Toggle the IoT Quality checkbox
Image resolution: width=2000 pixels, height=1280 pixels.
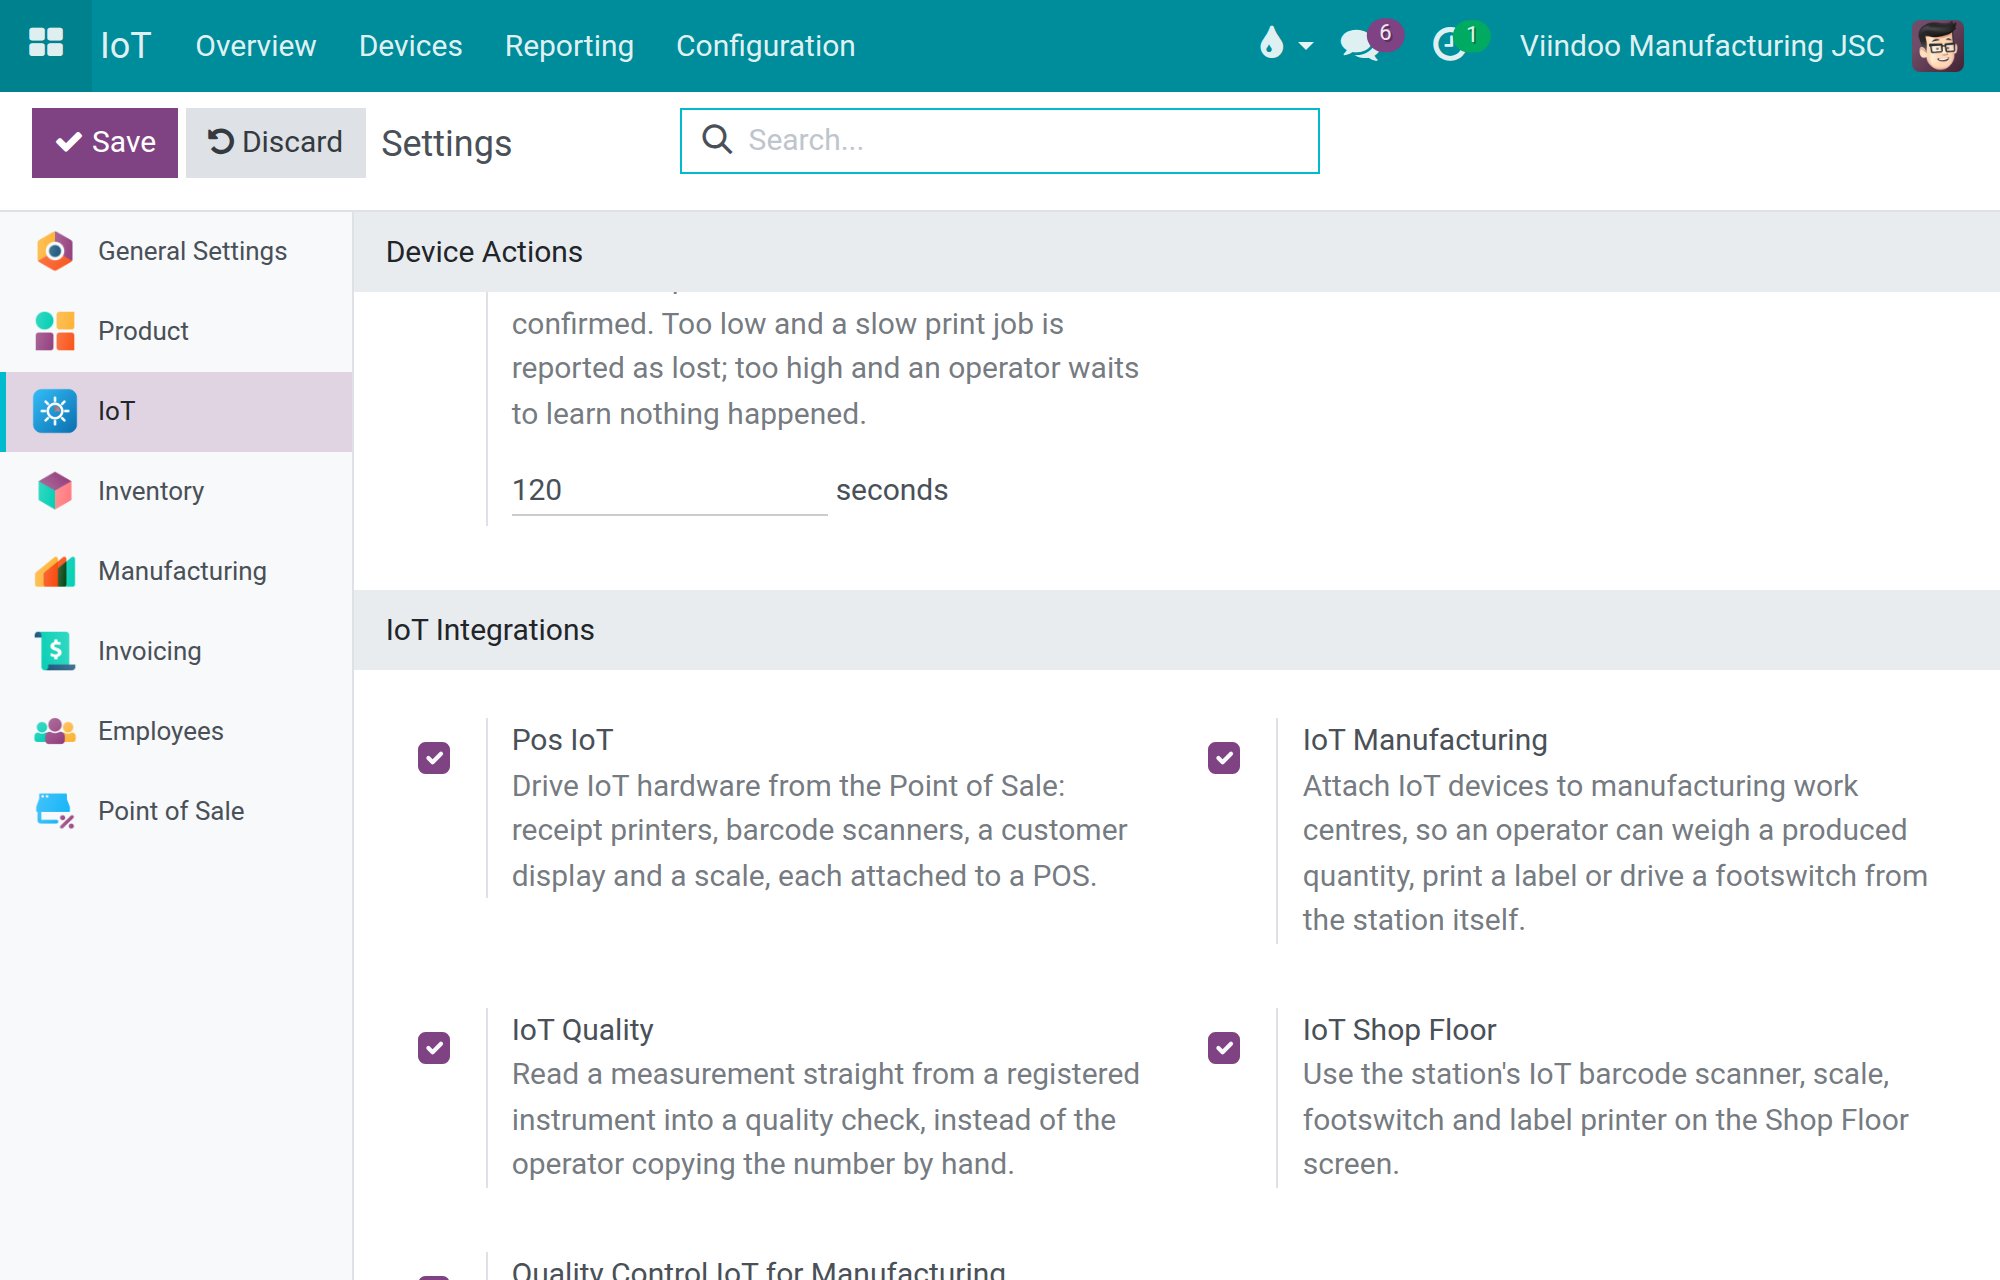tap(434, 1048)
